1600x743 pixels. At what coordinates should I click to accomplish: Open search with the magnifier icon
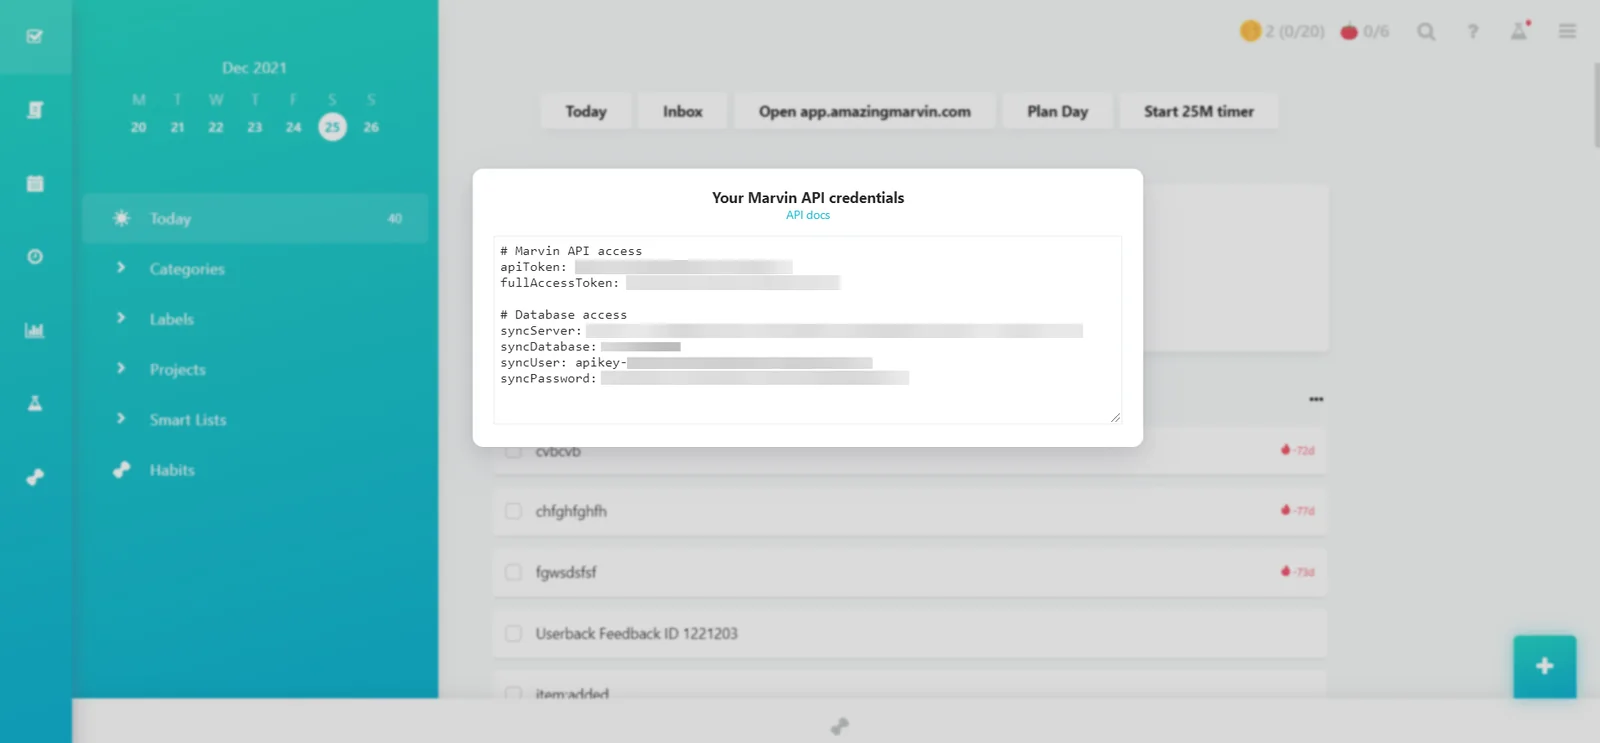[1426, 32]
